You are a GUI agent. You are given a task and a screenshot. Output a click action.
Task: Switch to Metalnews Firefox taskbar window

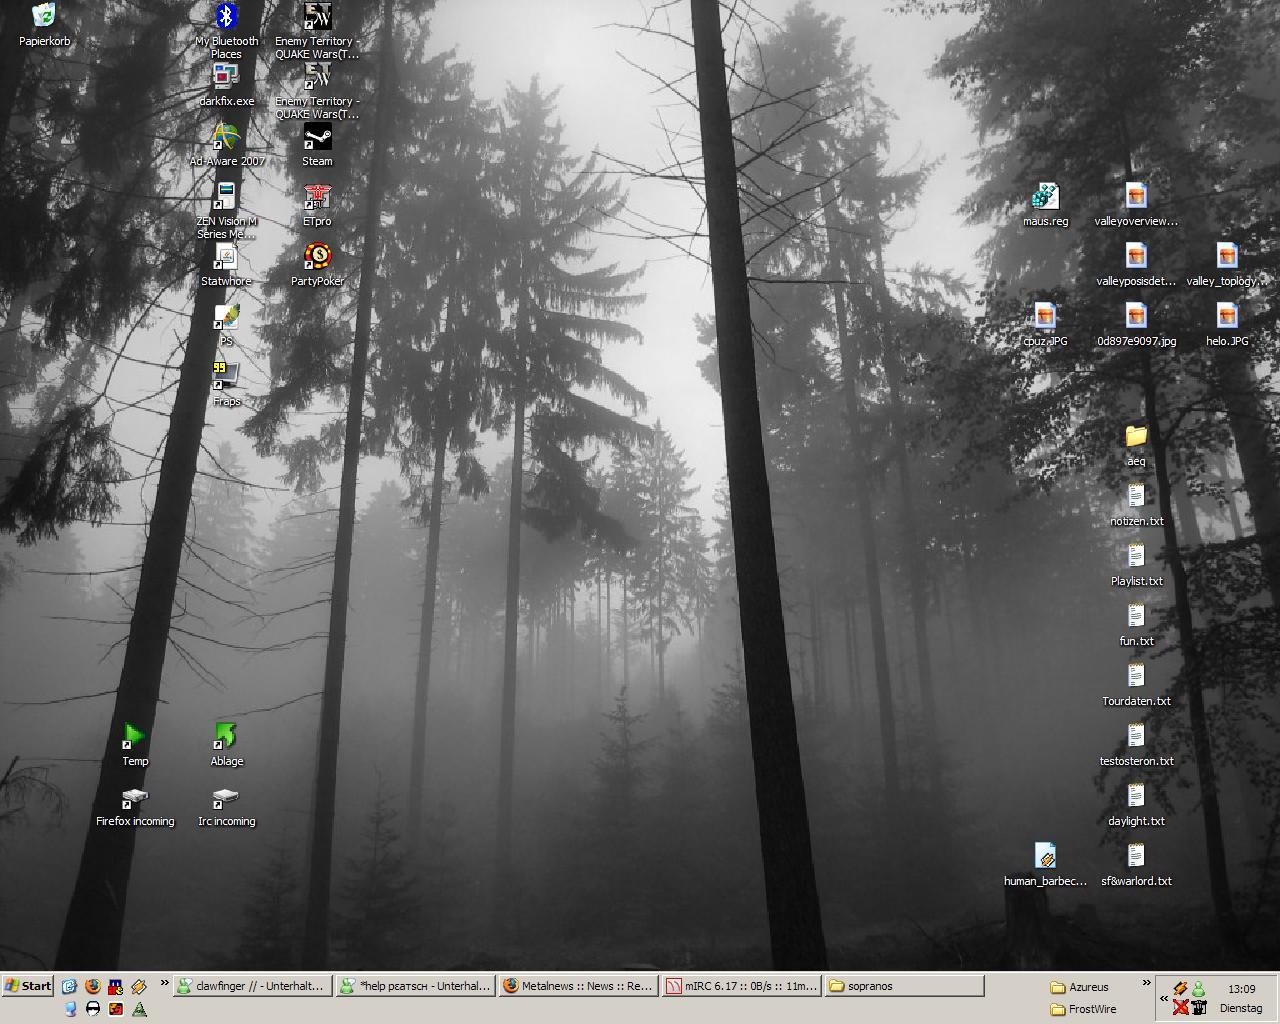[579, 986]
